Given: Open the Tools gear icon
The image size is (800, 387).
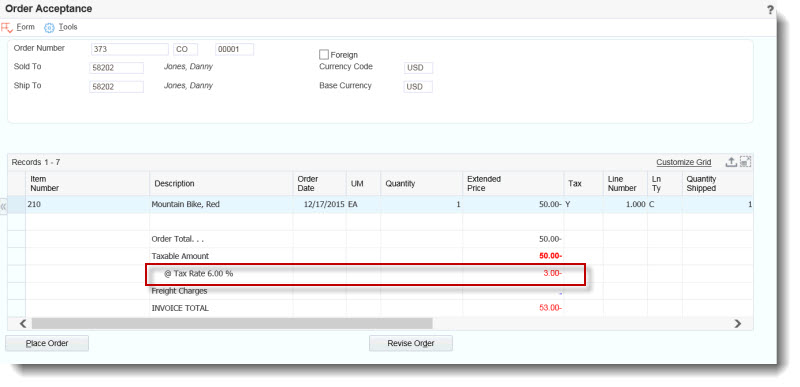Looking at the screenshot, I should [49, 28].
